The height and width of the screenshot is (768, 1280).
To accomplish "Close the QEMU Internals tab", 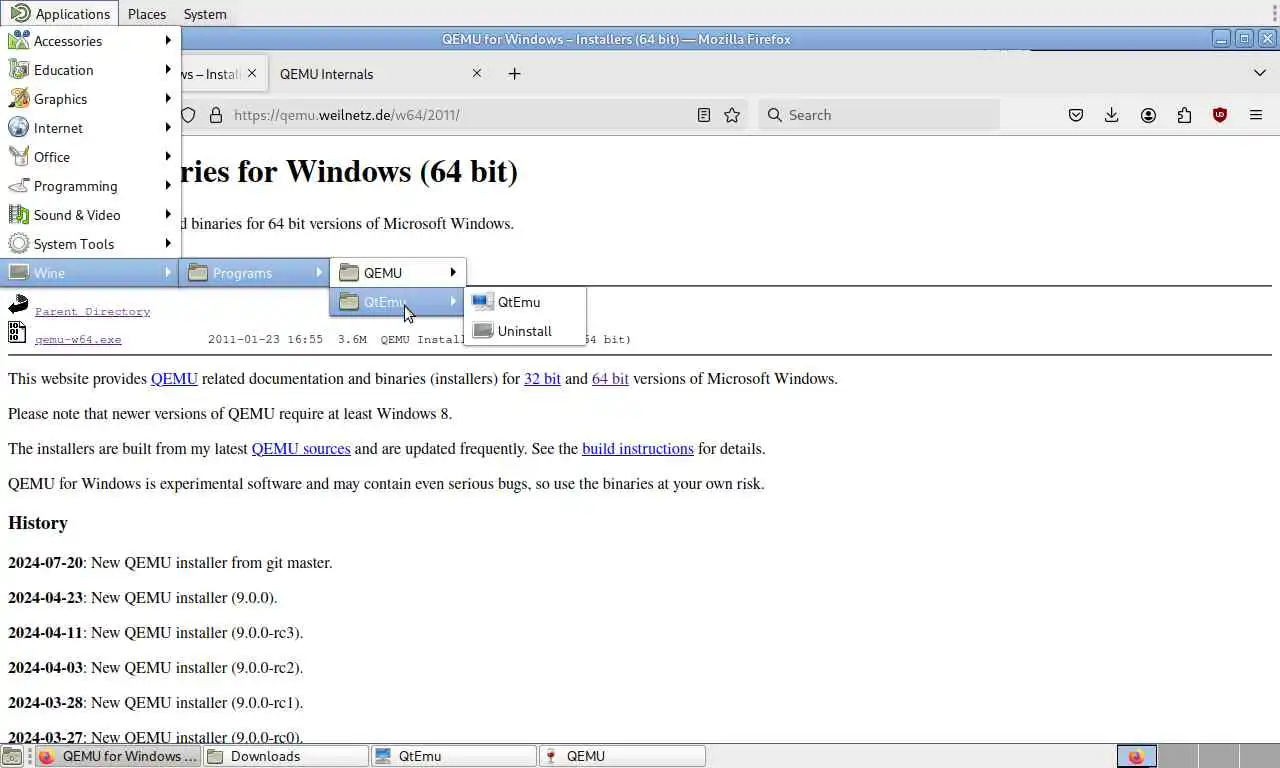I will [x=477, y=73].
